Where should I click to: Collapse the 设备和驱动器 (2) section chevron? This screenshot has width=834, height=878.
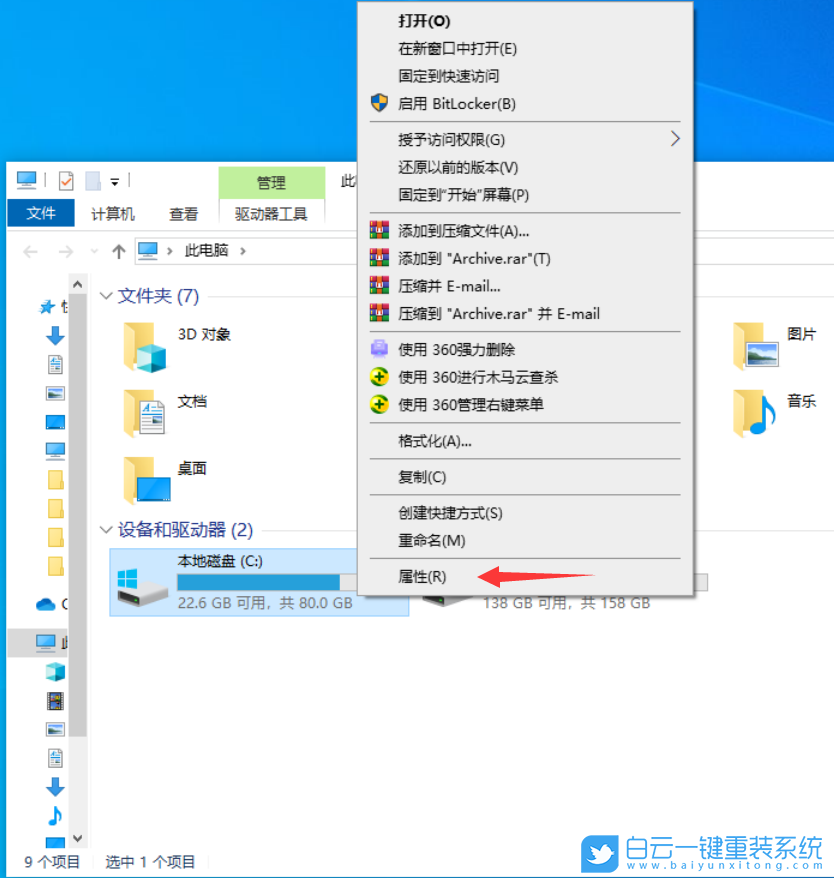(x=106, y=530)
